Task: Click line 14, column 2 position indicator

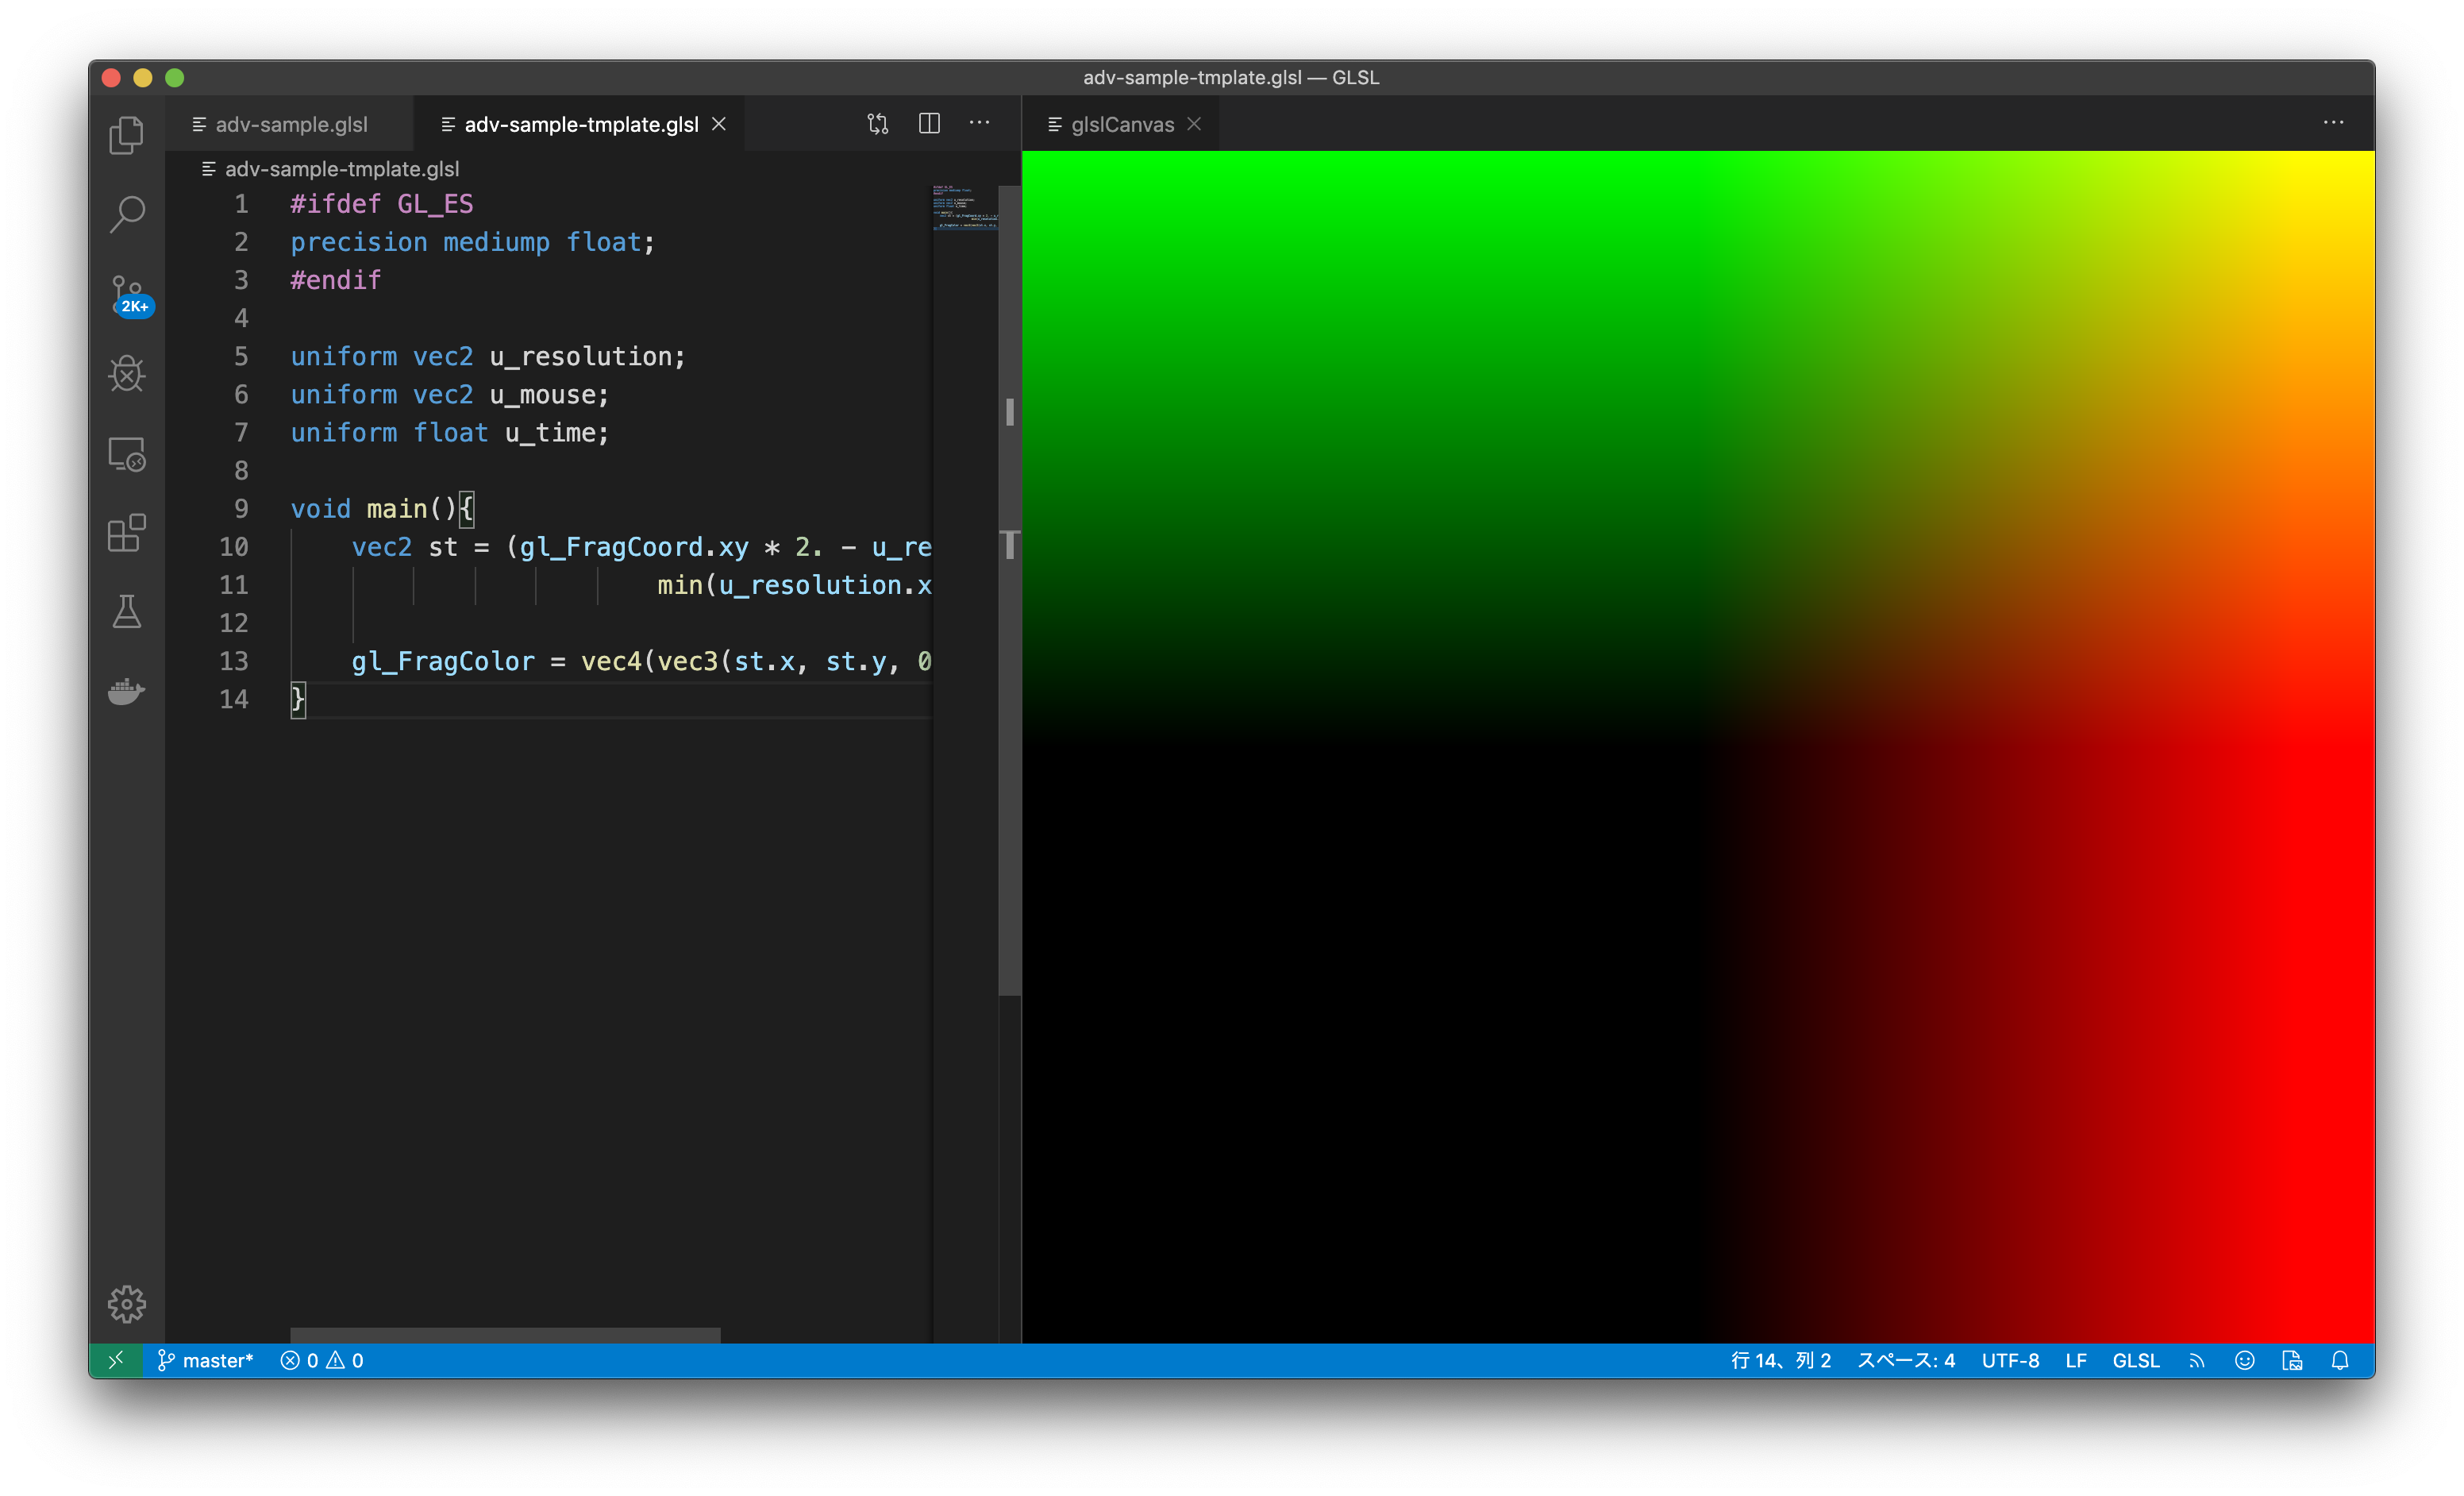Action: click(x=1781, y=1360)
